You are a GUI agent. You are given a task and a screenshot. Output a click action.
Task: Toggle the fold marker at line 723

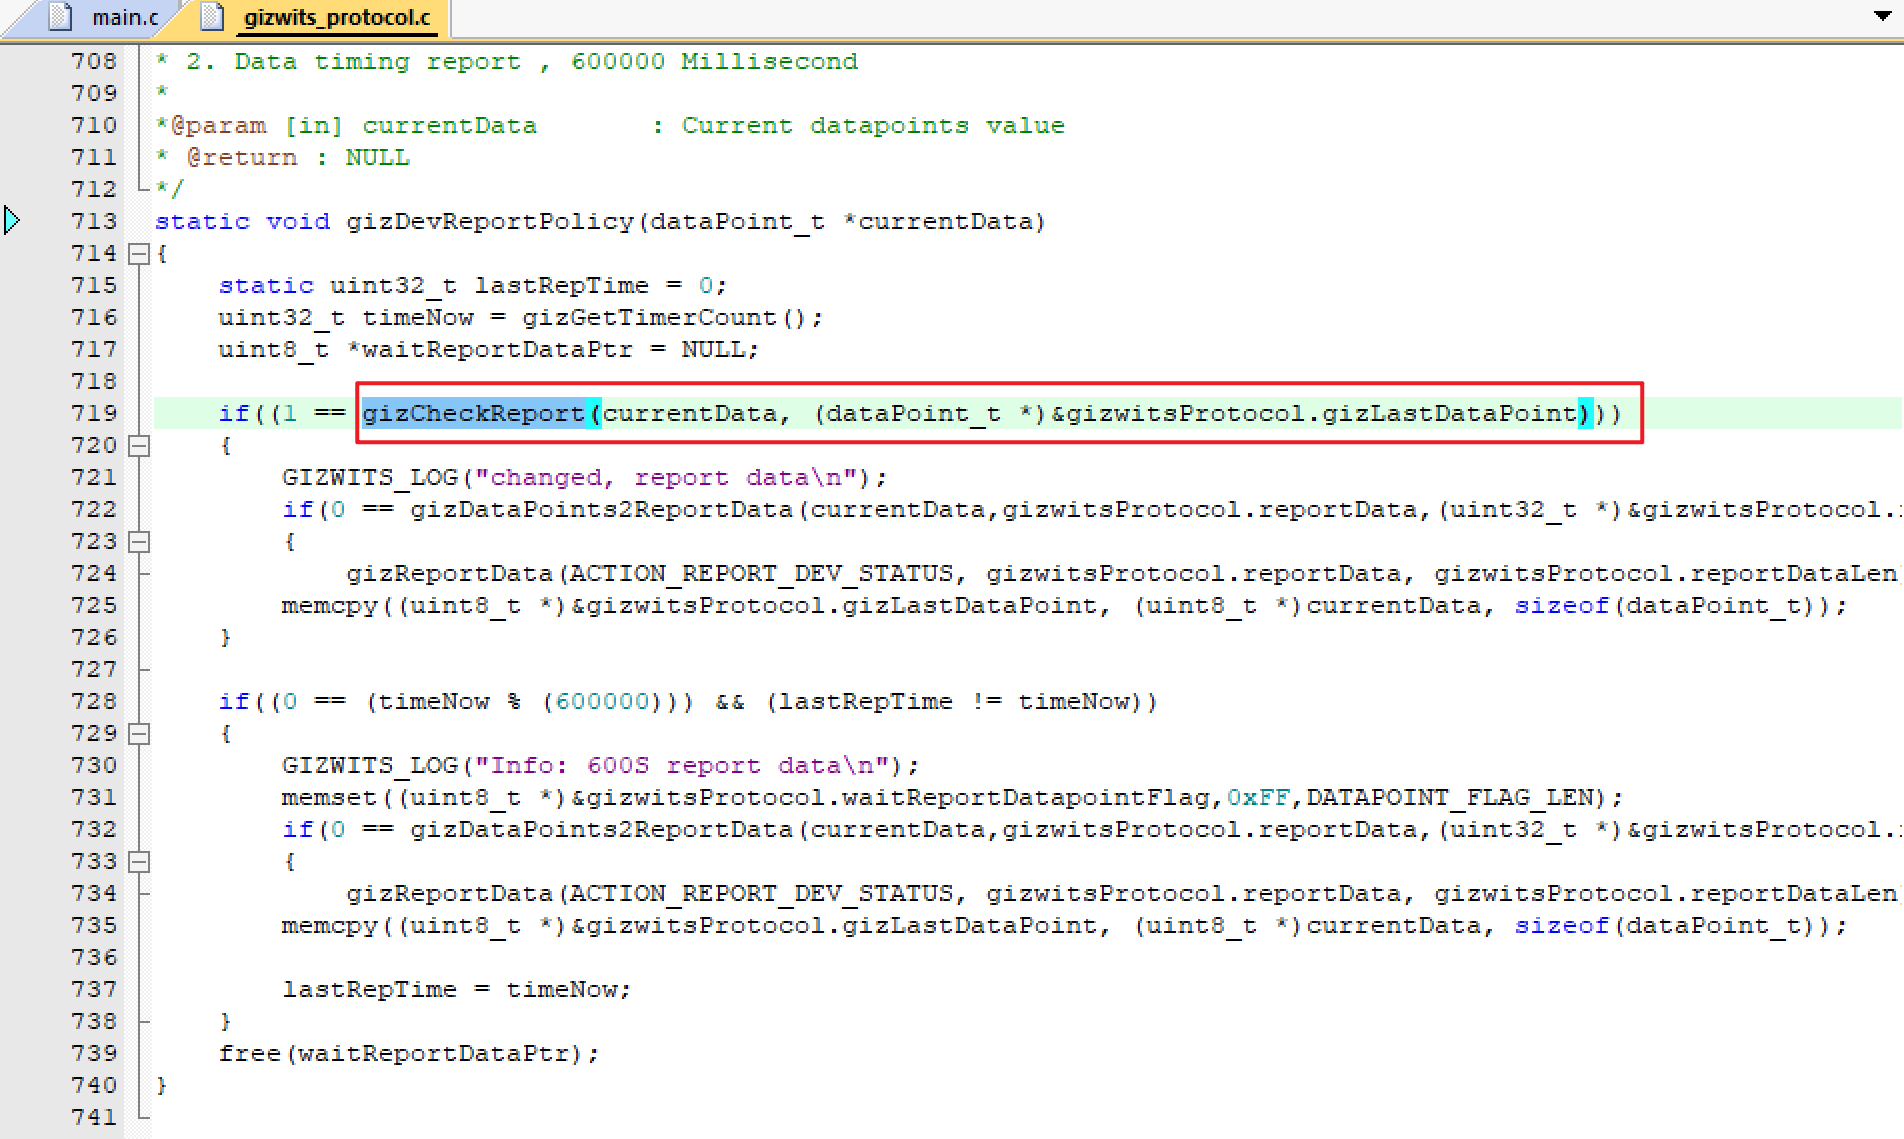[140, 542]
